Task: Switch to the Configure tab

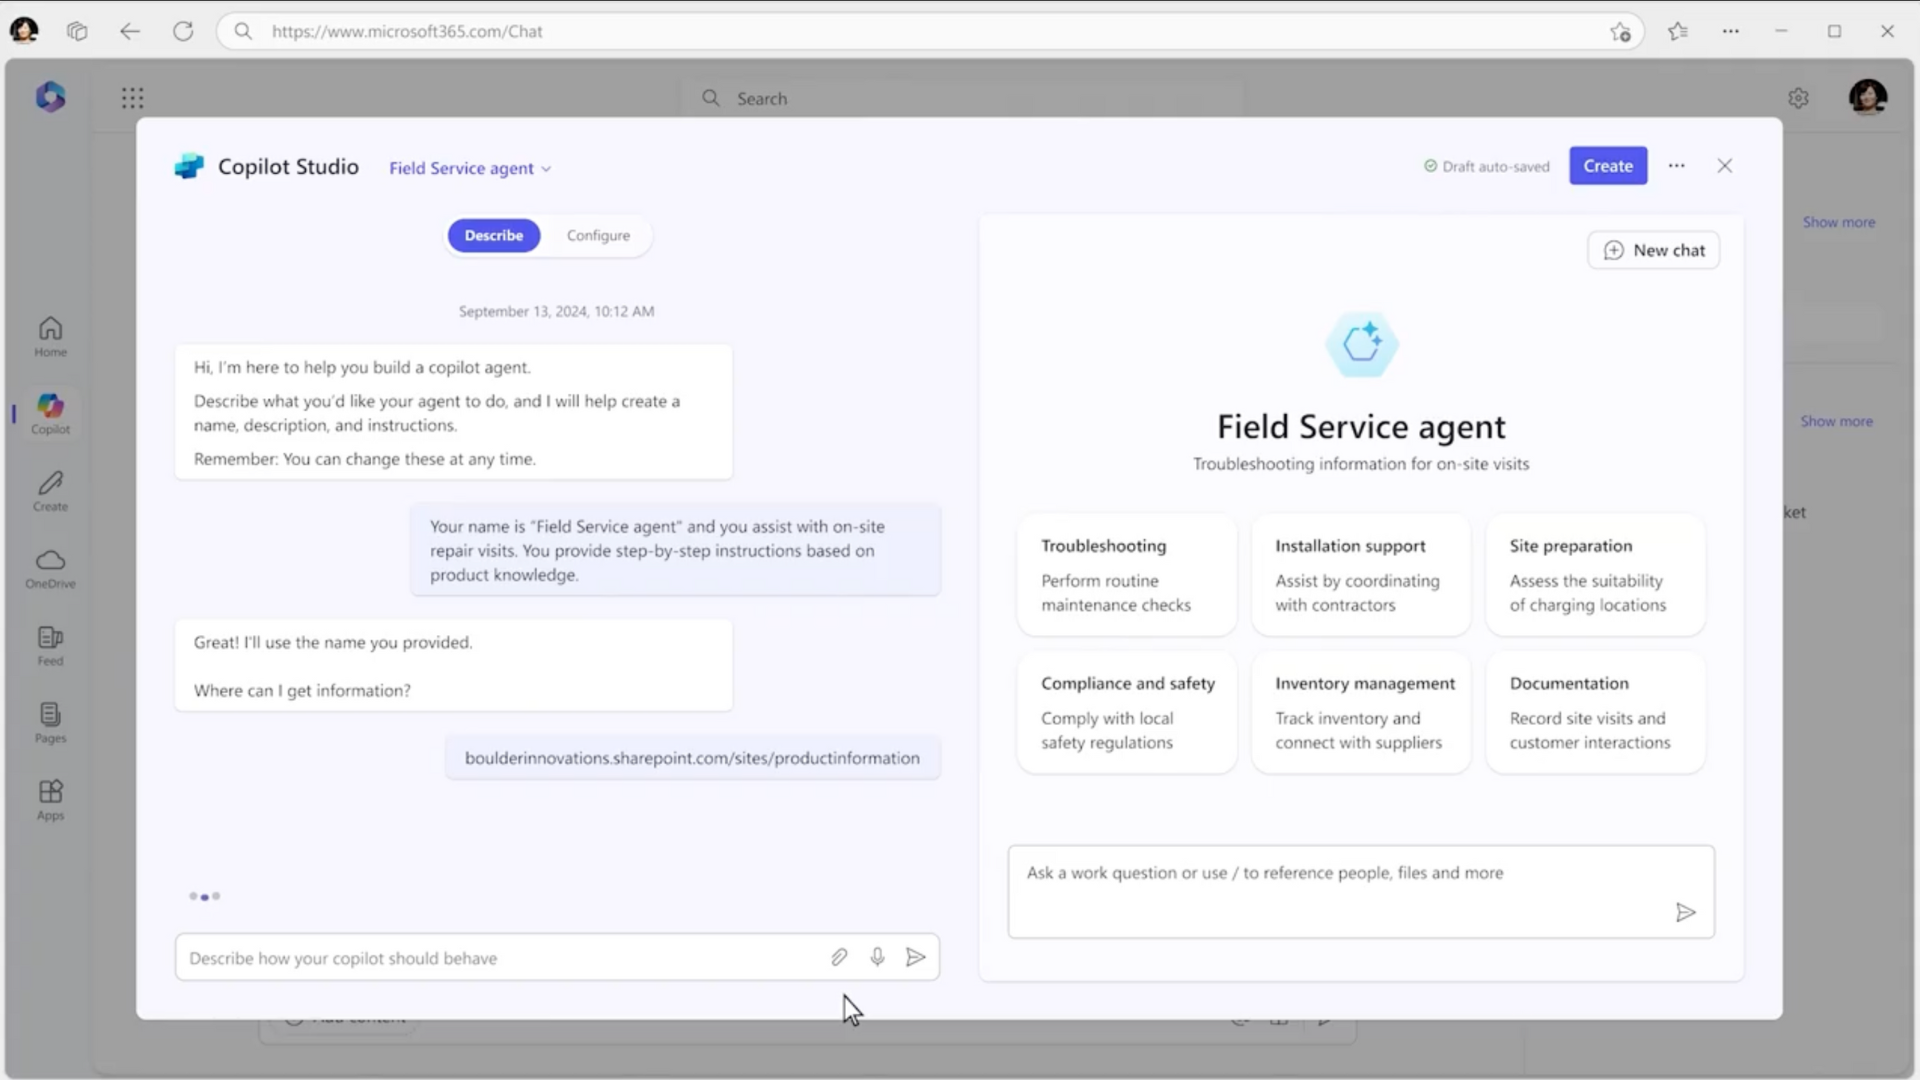Action: point(598,236)
